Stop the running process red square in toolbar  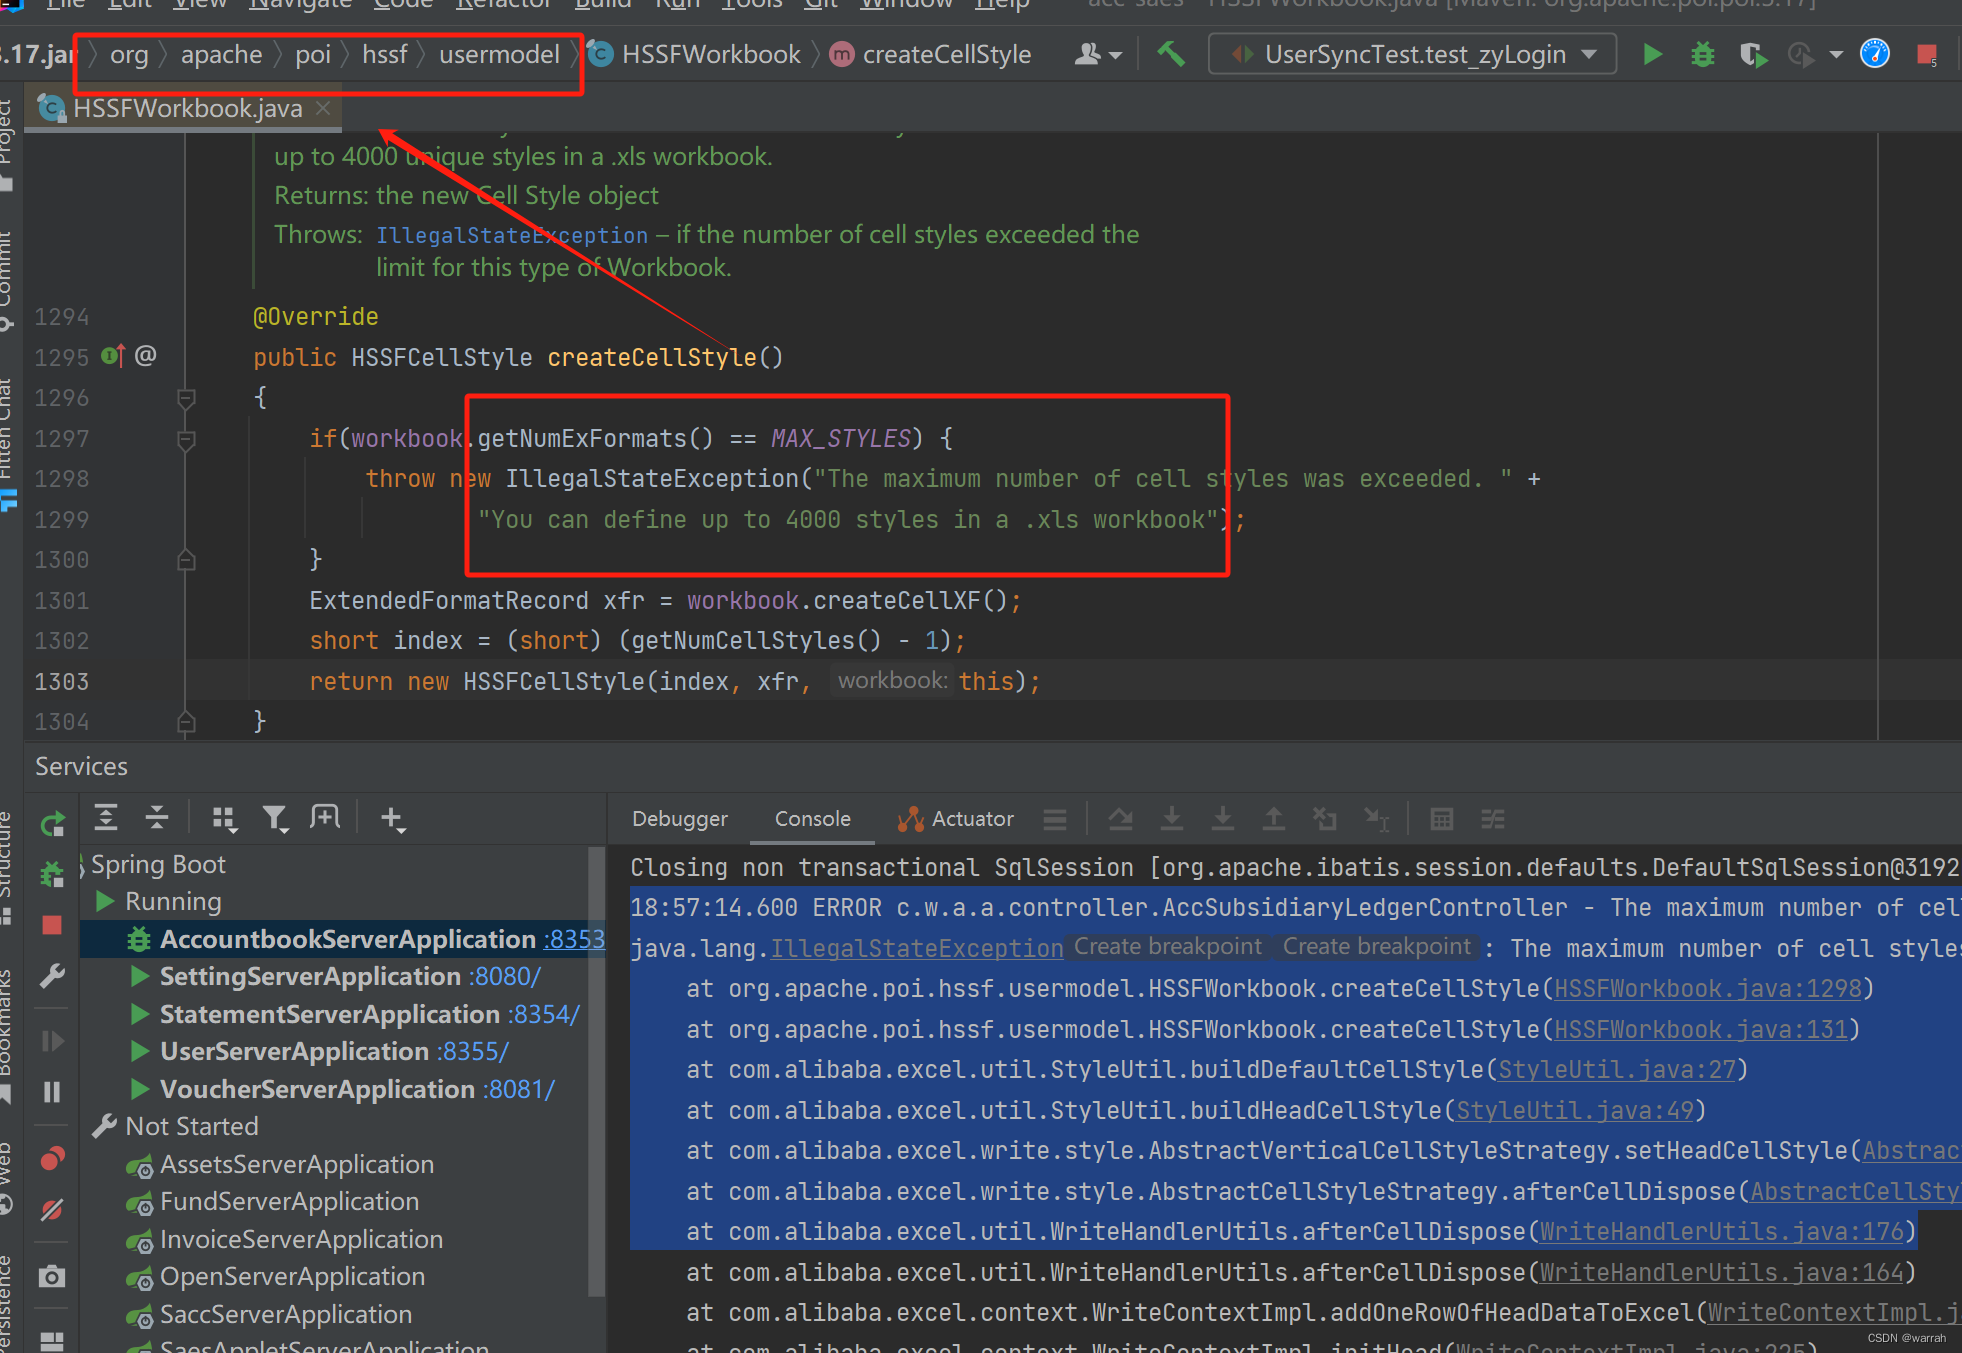(1926, 55)
